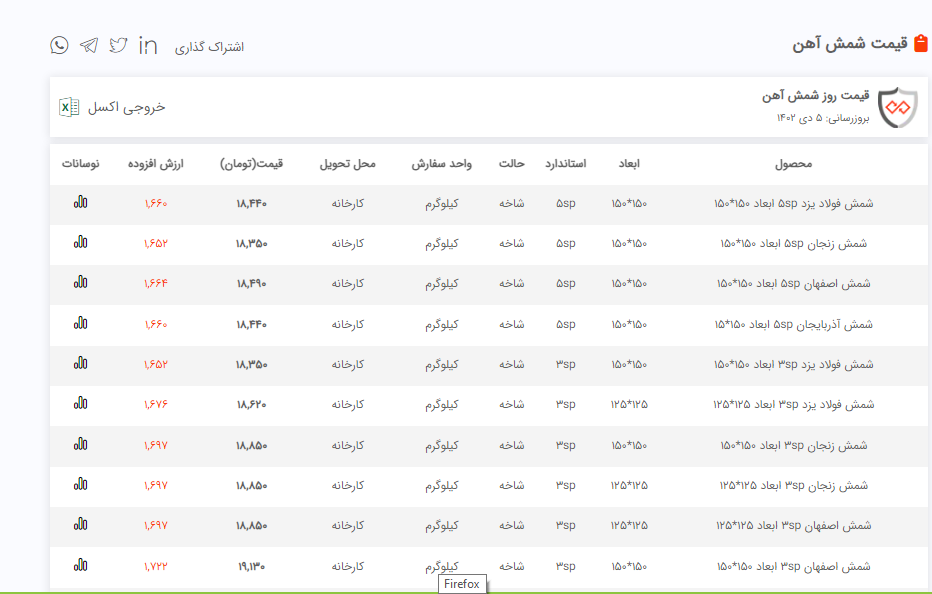Select price 19,130 in last row
932x594 pixels.
coord(252,566)
